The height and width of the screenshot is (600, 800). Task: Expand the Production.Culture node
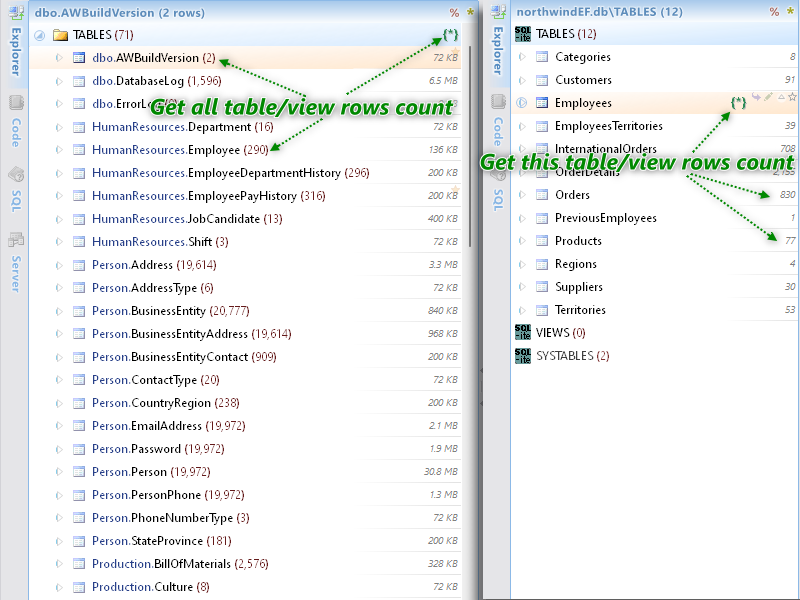pos(59,587)
